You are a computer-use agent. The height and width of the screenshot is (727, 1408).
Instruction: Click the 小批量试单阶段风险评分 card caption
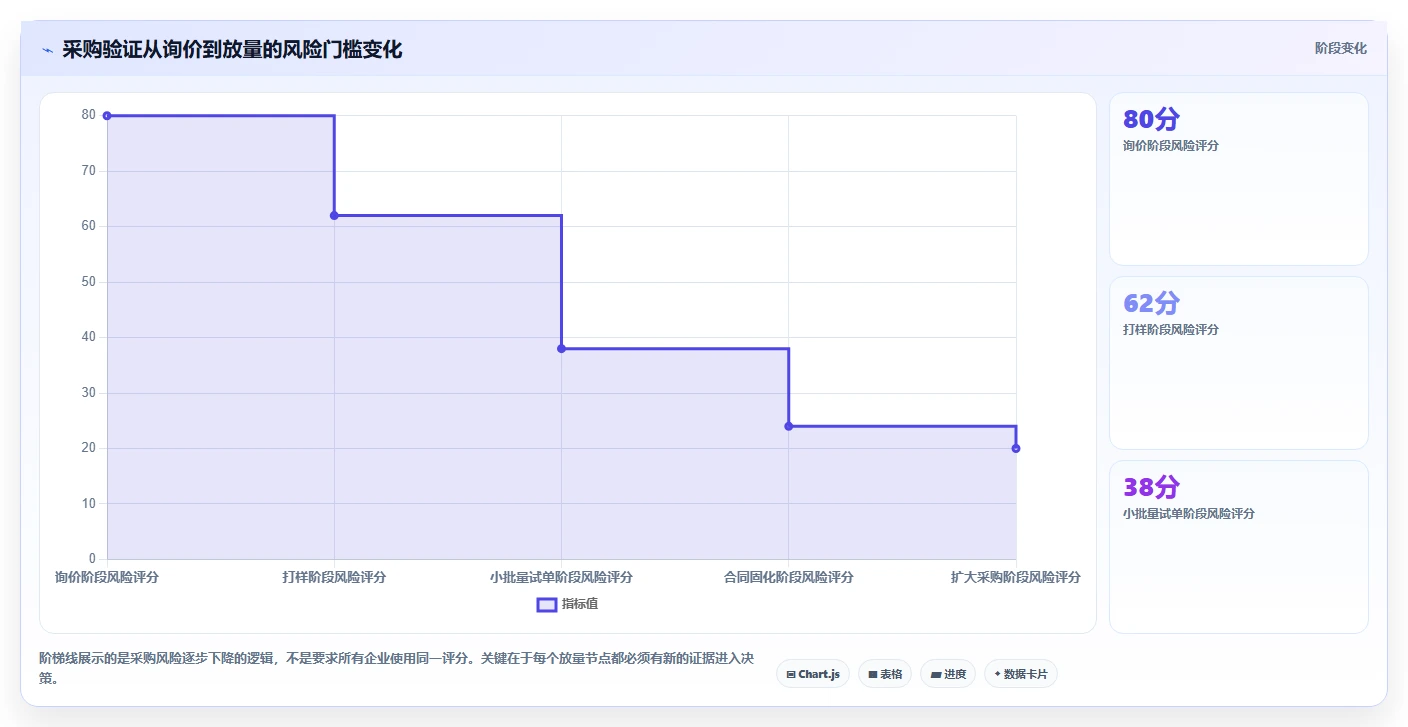coord(1189,513)
